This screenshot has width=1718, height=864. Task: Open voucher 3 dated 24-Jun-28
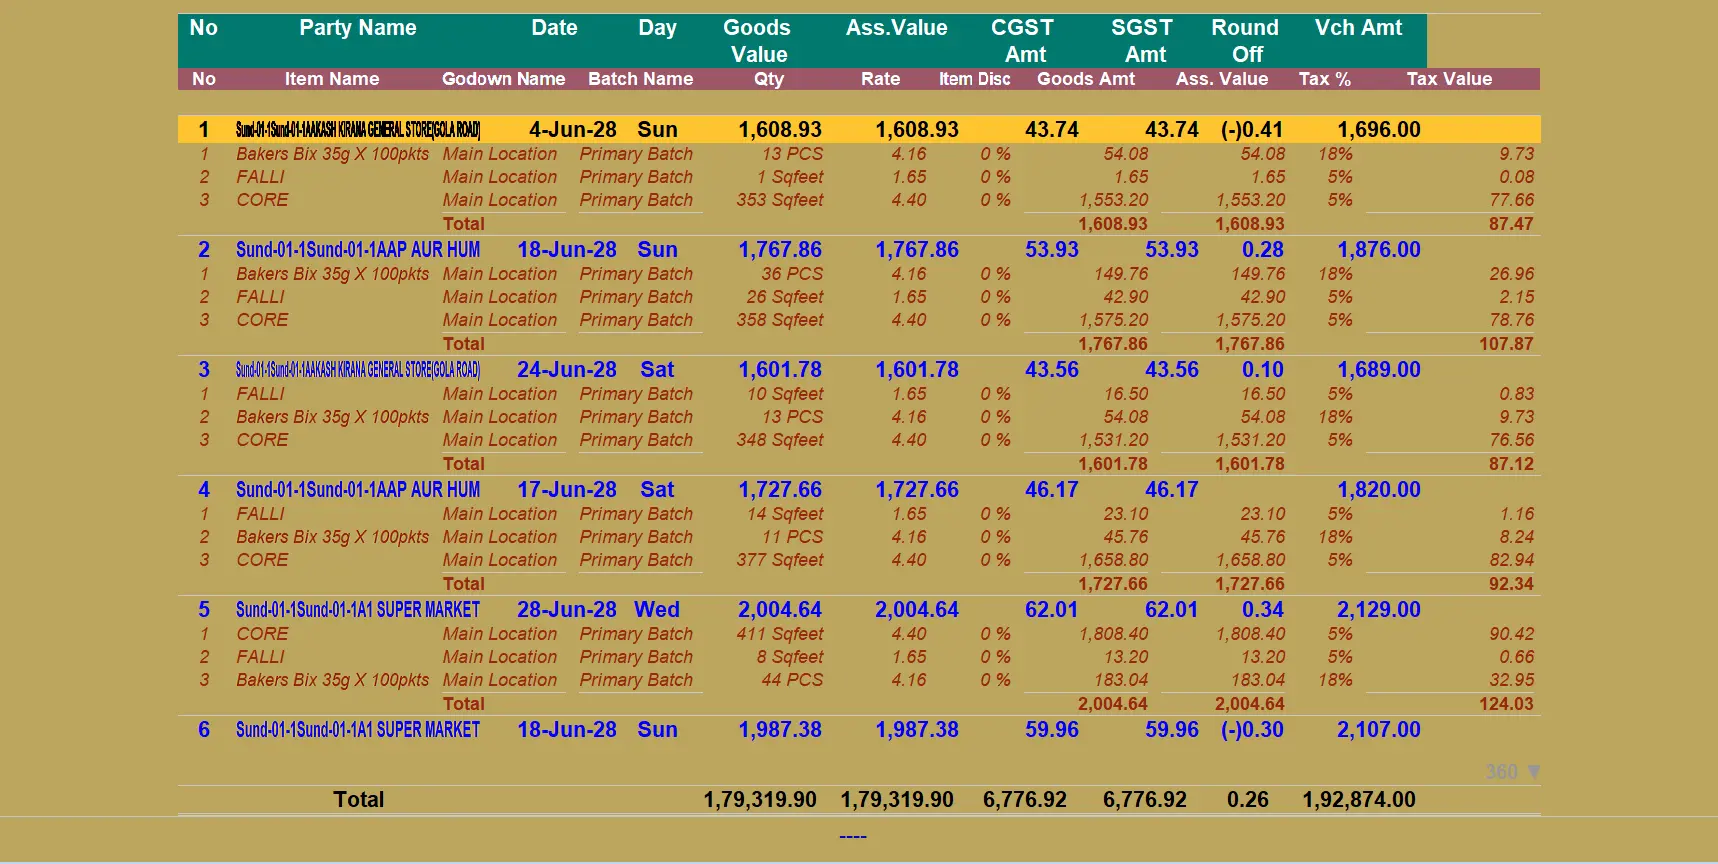coord(859,370)
